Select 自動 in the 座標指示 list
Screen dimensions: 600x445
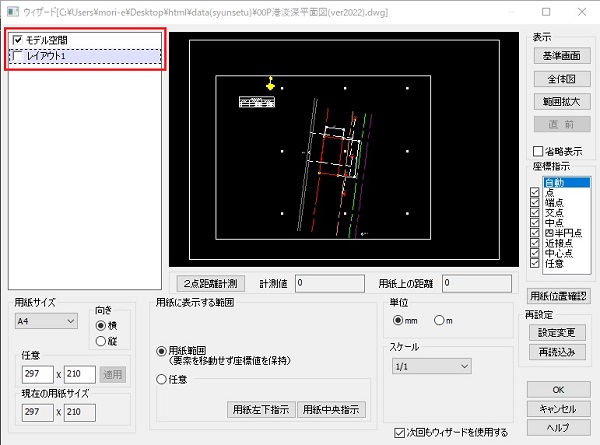[x=555, y=181]
